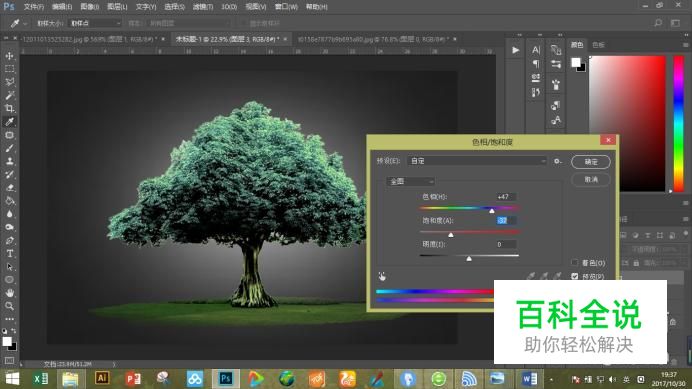The width and height of the screenshot is (692, 389).
Task: Click the on-image adjustment hand icon
Action: [x=382, y=277]
